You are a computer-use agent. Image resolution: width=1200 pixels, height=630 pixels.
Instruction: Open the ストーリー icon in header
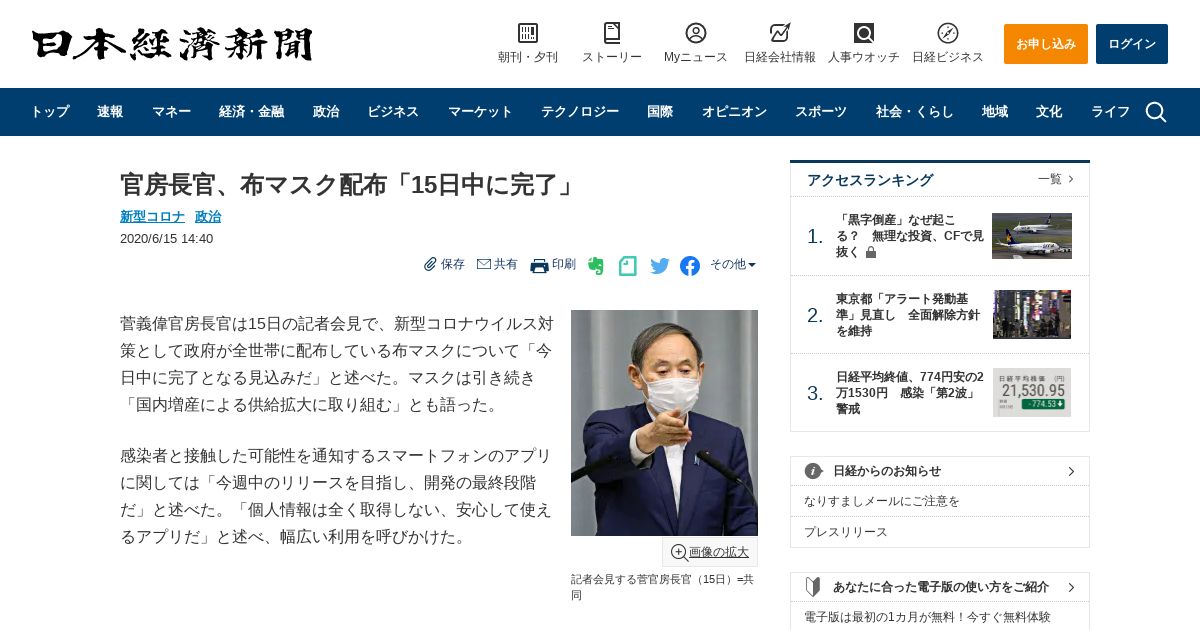pos(612,33)
